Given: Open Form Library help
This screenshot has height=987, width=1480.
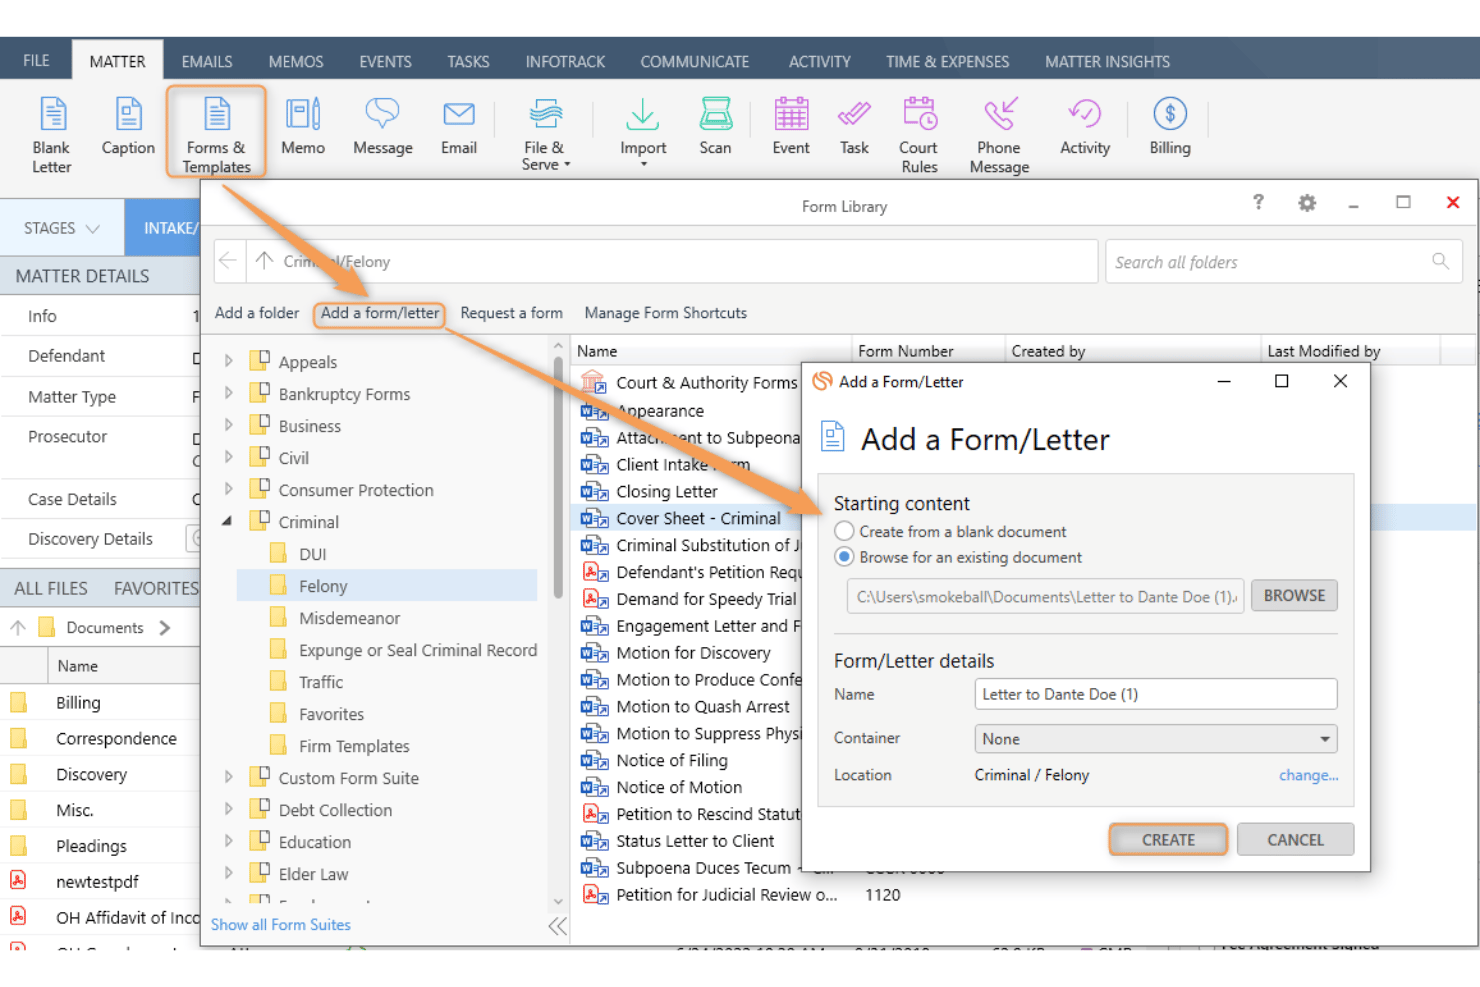Looking at the screenshot, I should coord(1258,202).
